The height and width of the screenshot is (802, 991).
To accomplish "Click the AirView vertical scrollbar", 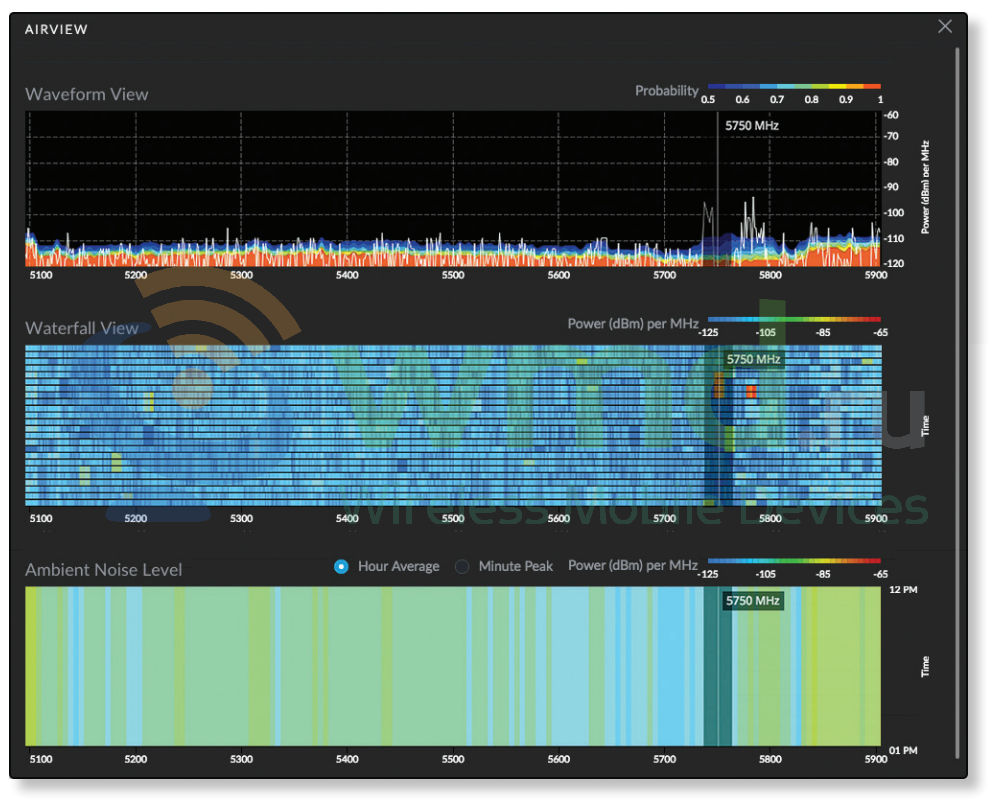I will click(x=958, y=404).
